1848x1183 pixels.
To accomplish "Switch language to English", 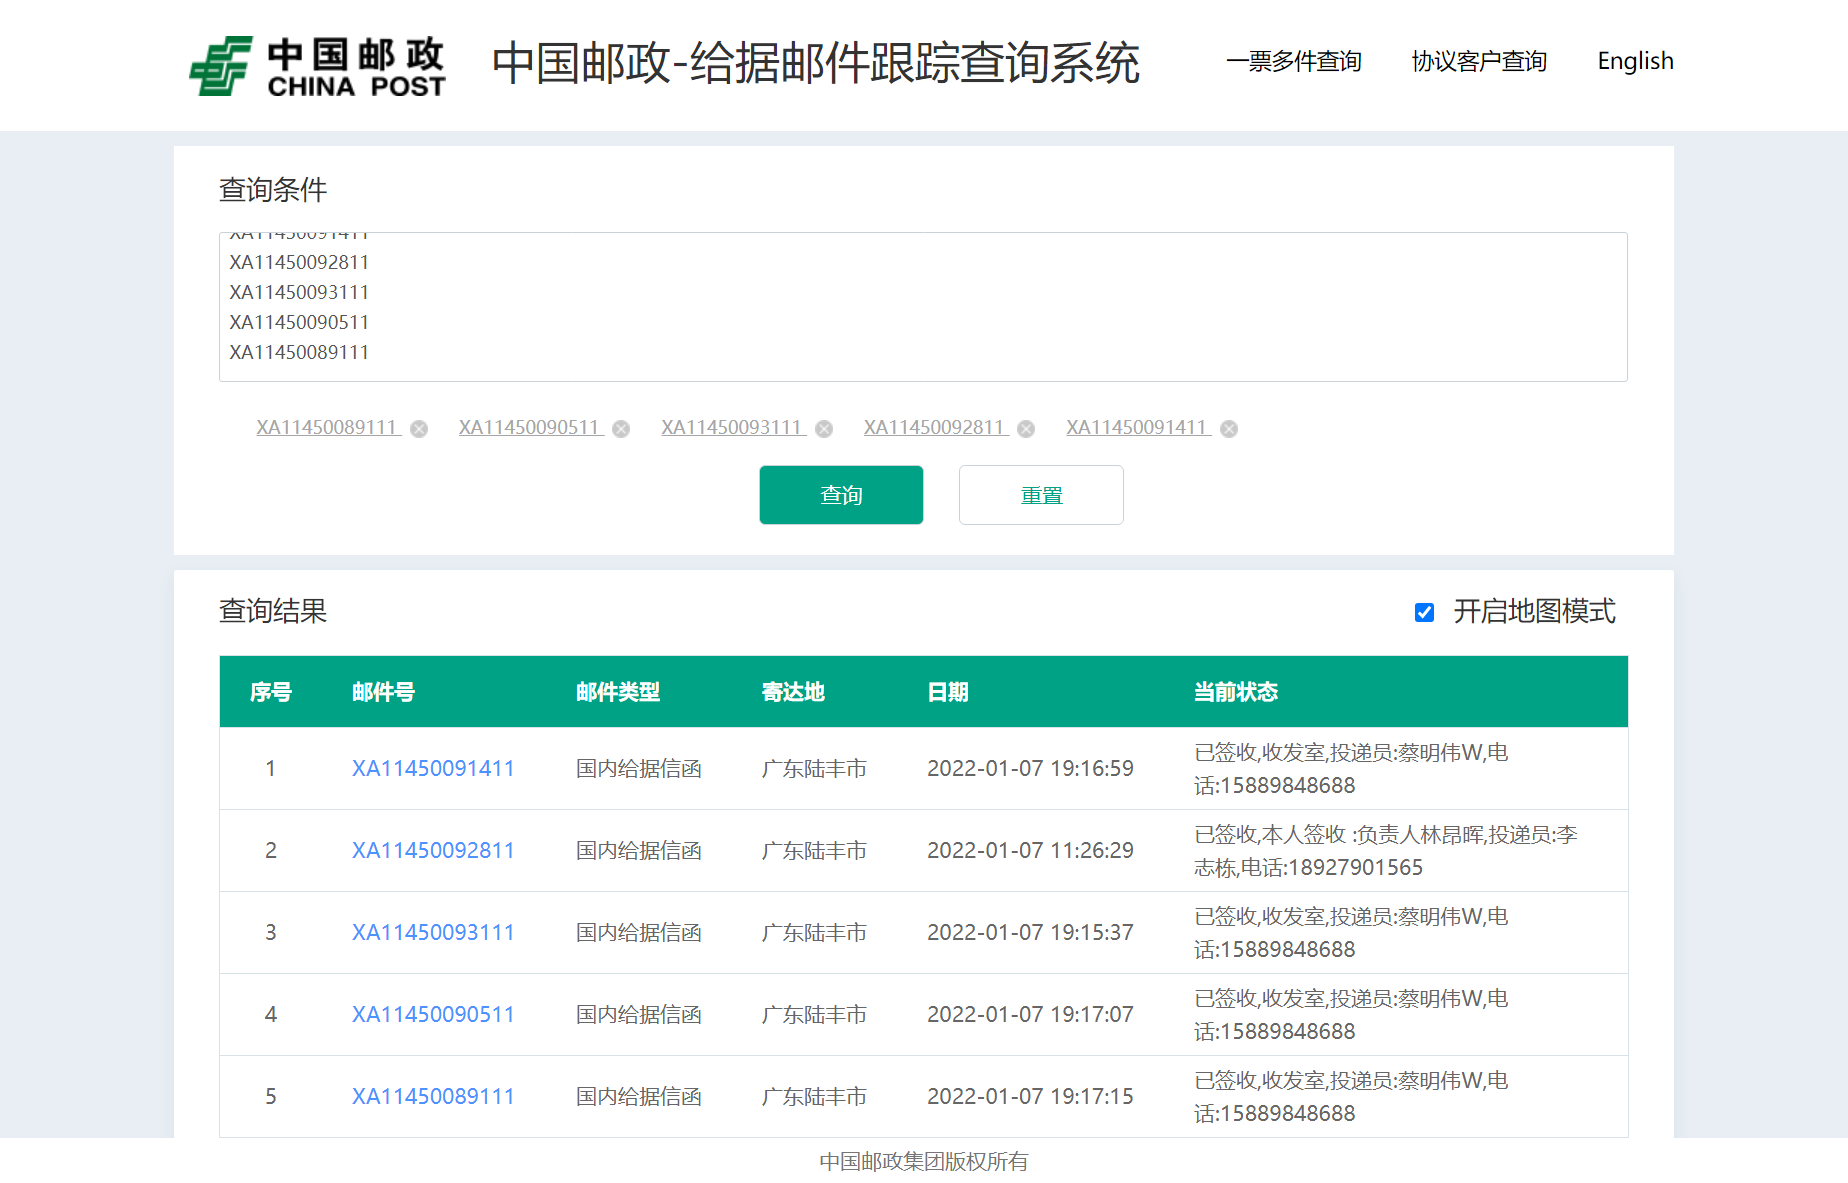I will [1635, 61].
